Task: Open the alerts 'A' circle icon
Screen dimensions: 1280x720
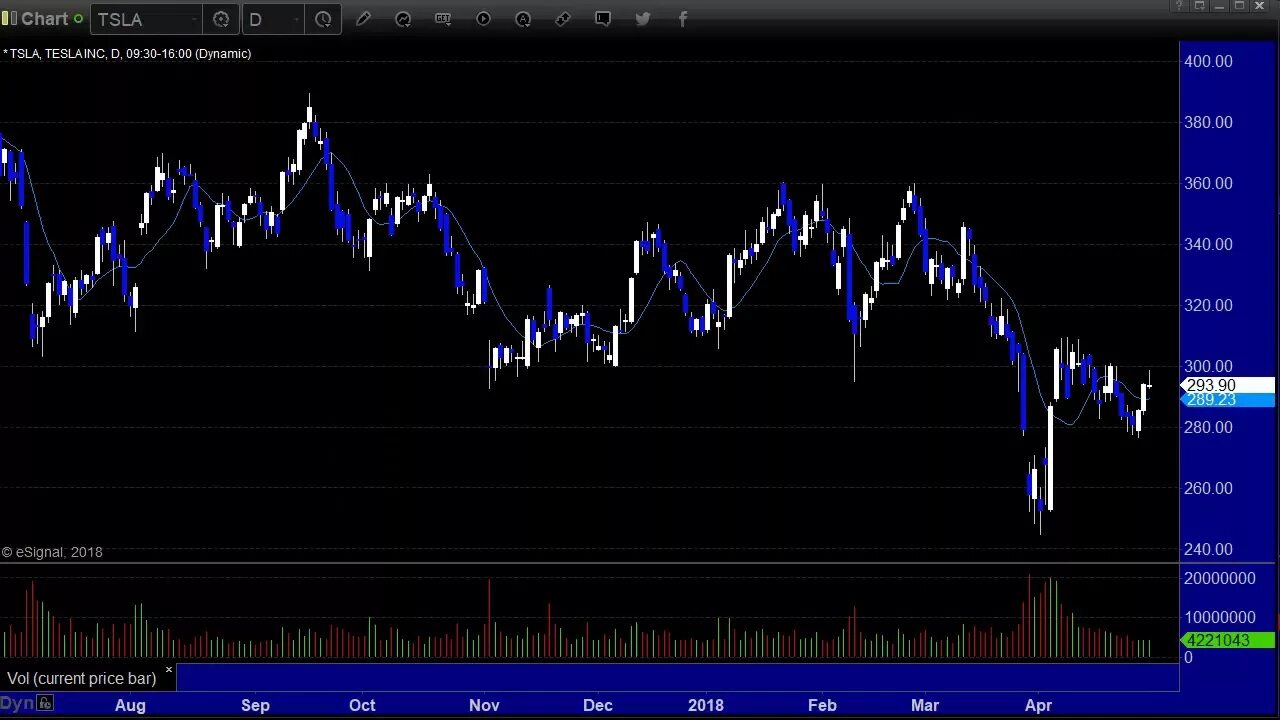Action: coord(523,19)
